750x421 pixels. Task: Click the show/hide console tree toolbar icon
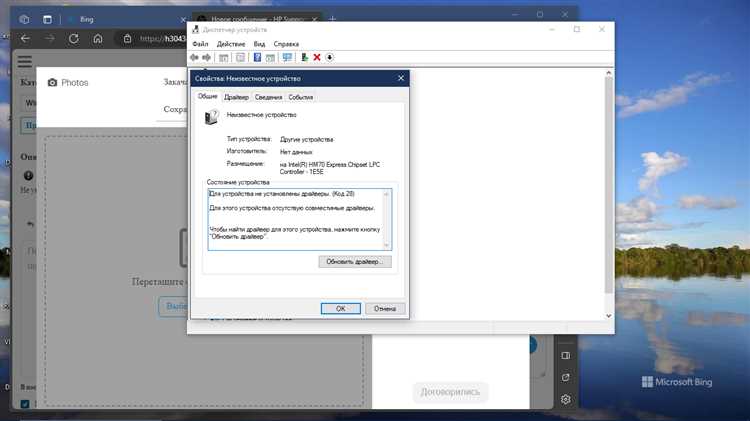223,57
